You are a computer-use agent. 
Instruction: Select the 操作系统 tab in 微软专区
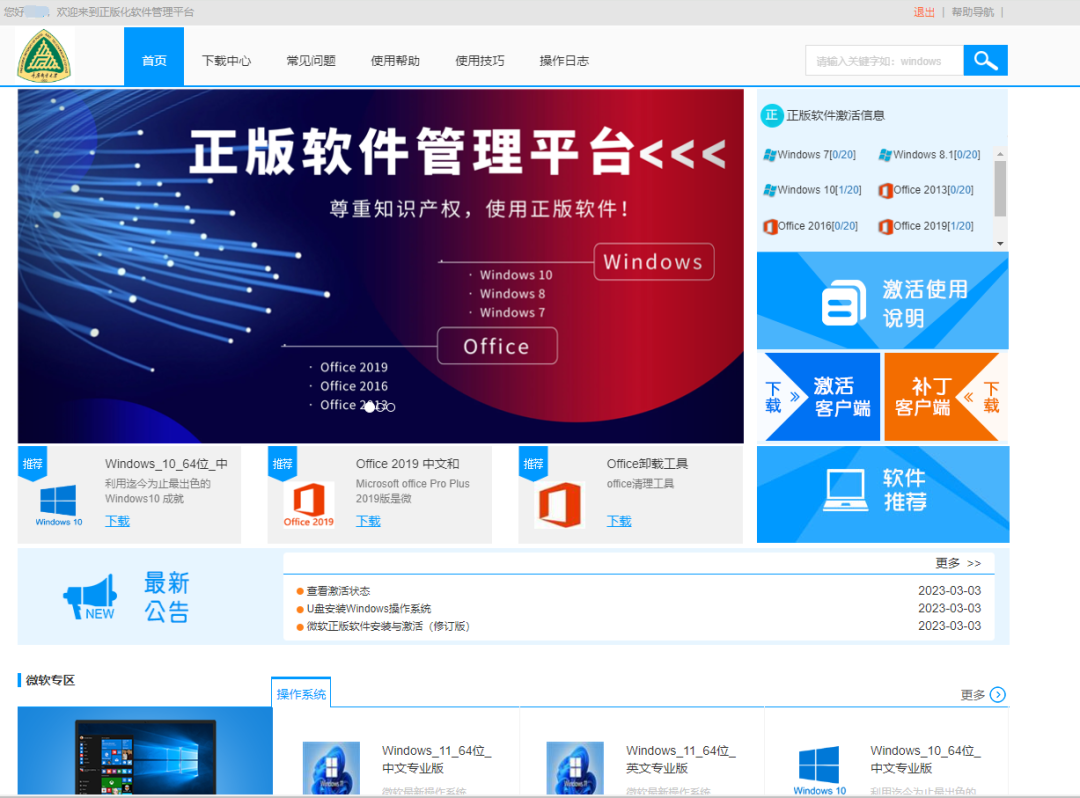click(301, 692)
